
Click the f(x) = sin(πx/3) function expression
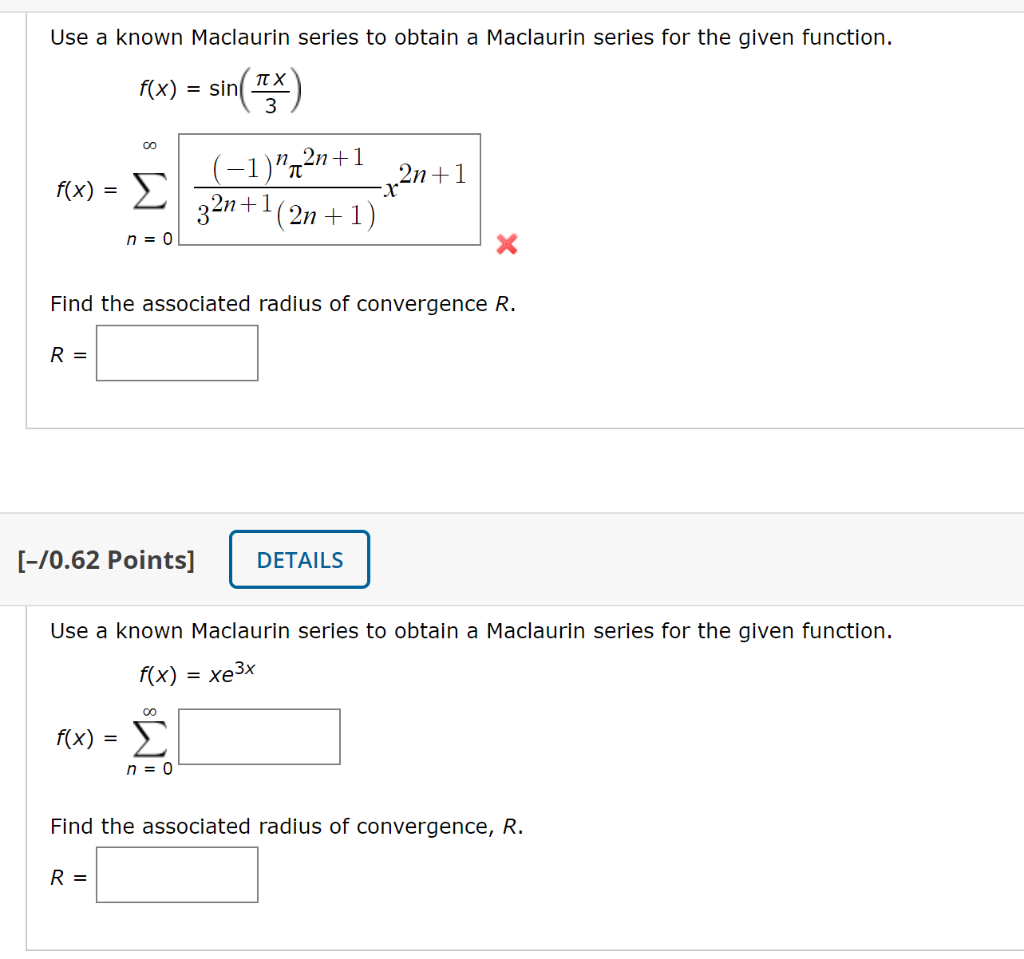(x=219, y=90)
